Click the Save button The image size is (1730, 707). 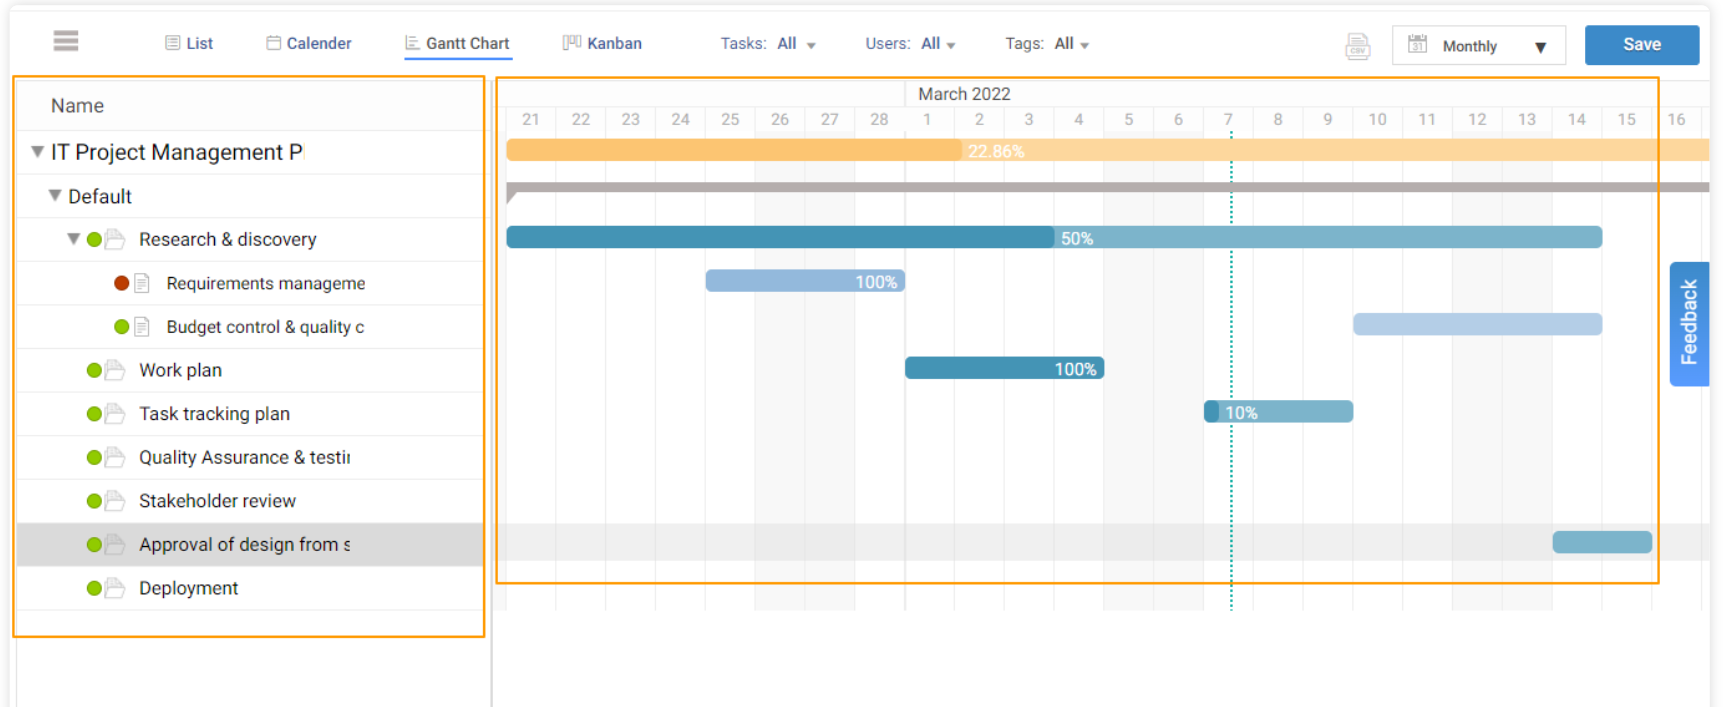click(x=1641, y=45)
